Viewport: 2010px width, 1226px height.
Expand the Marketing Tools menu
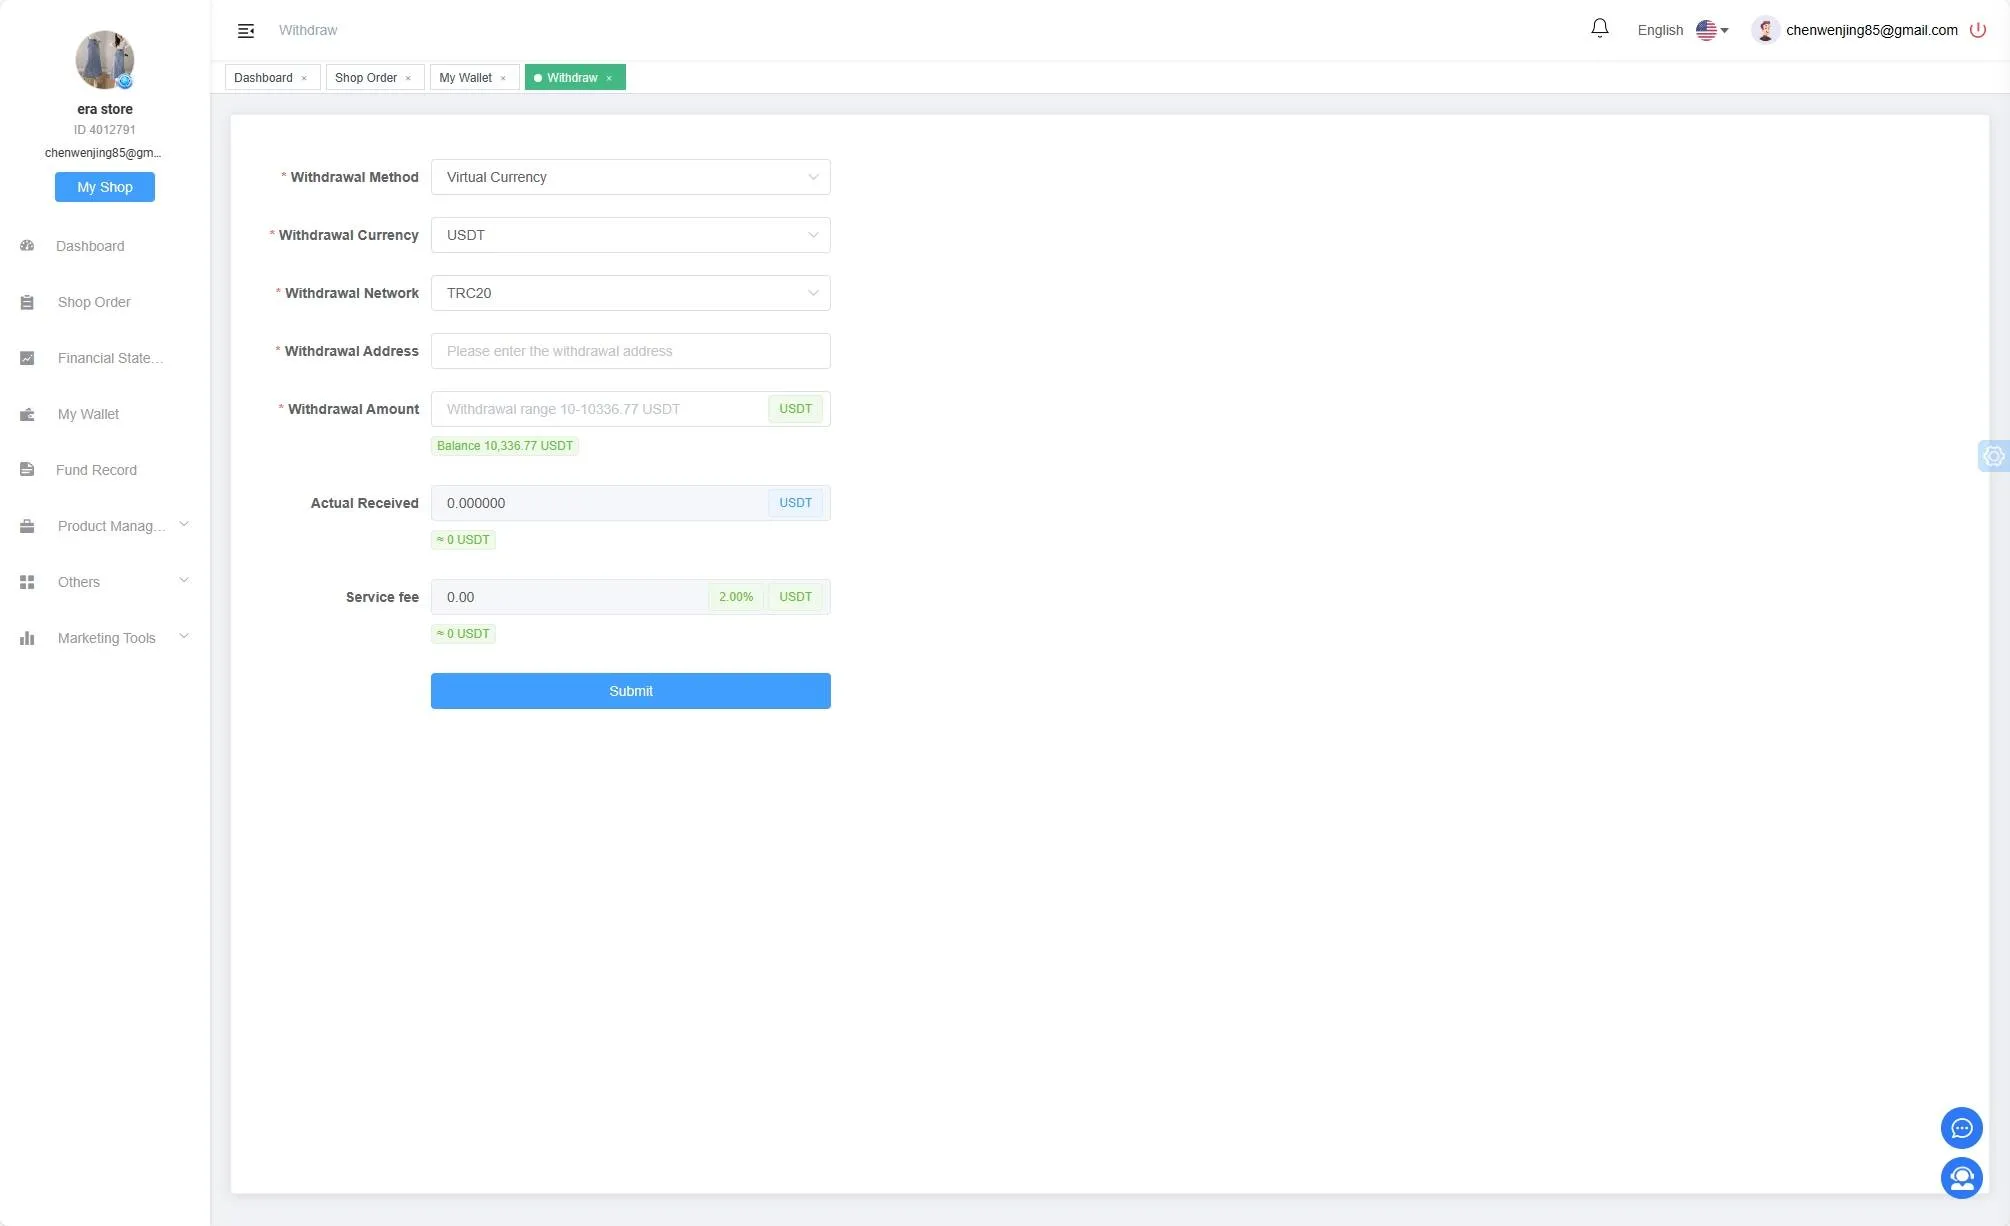[x=105, y=638]
